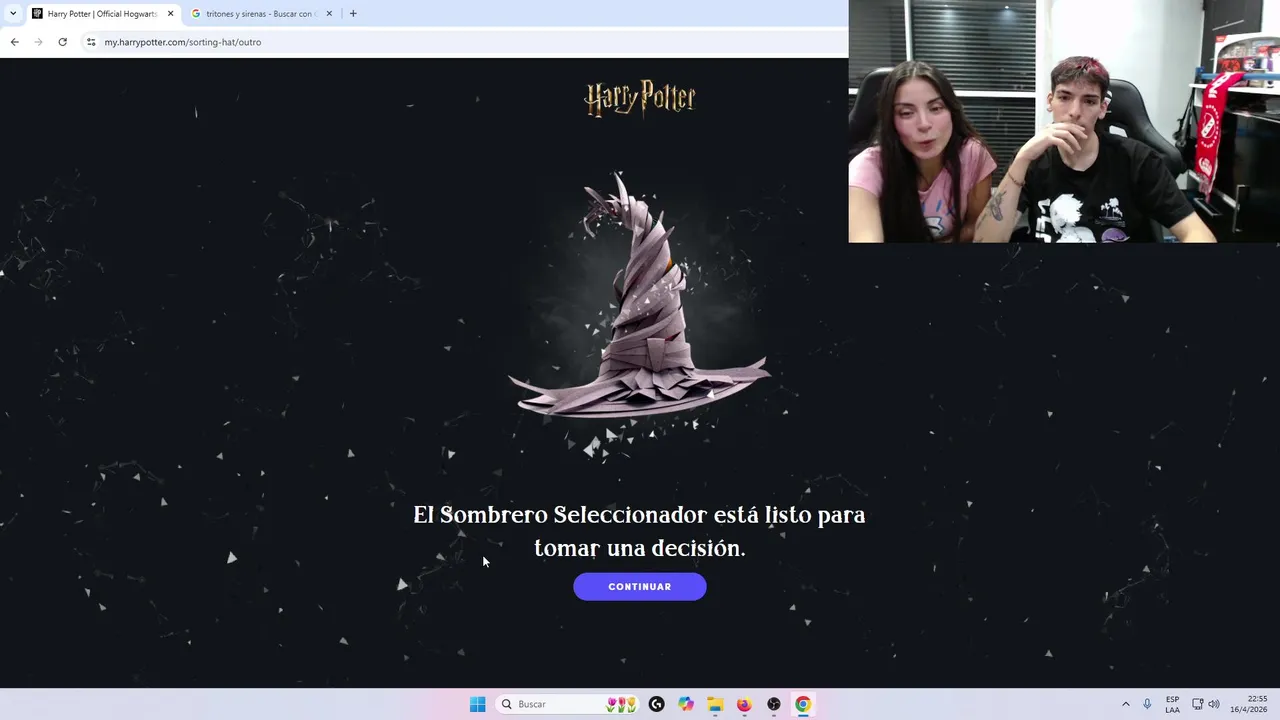
Task: Click the taskbar Buscar search box
Action: coord(567,704)
